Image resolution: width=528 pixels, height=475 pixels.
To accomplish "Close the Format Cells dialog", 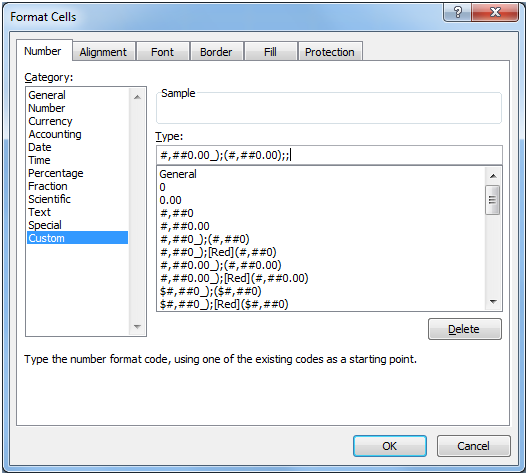I will tap(495, 12).
